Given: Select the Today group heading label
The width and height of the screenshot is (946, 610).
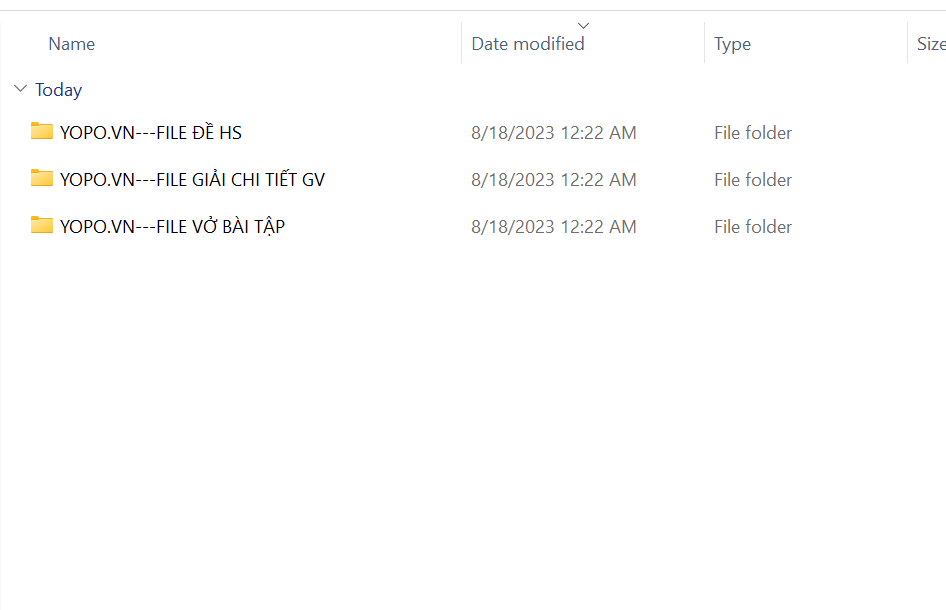Looking at the screenshot, I should [x=58, y=90].
